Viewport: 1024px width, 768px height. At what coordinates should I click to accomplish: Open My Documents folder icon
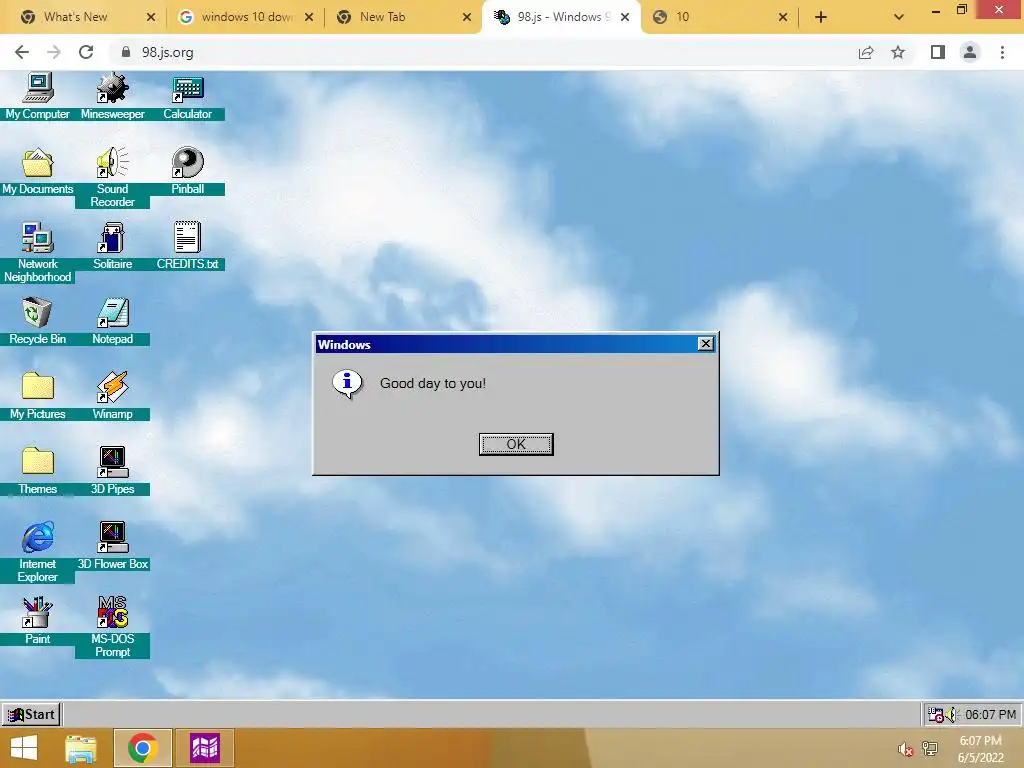pyautogui.click(x=37, y=172)
